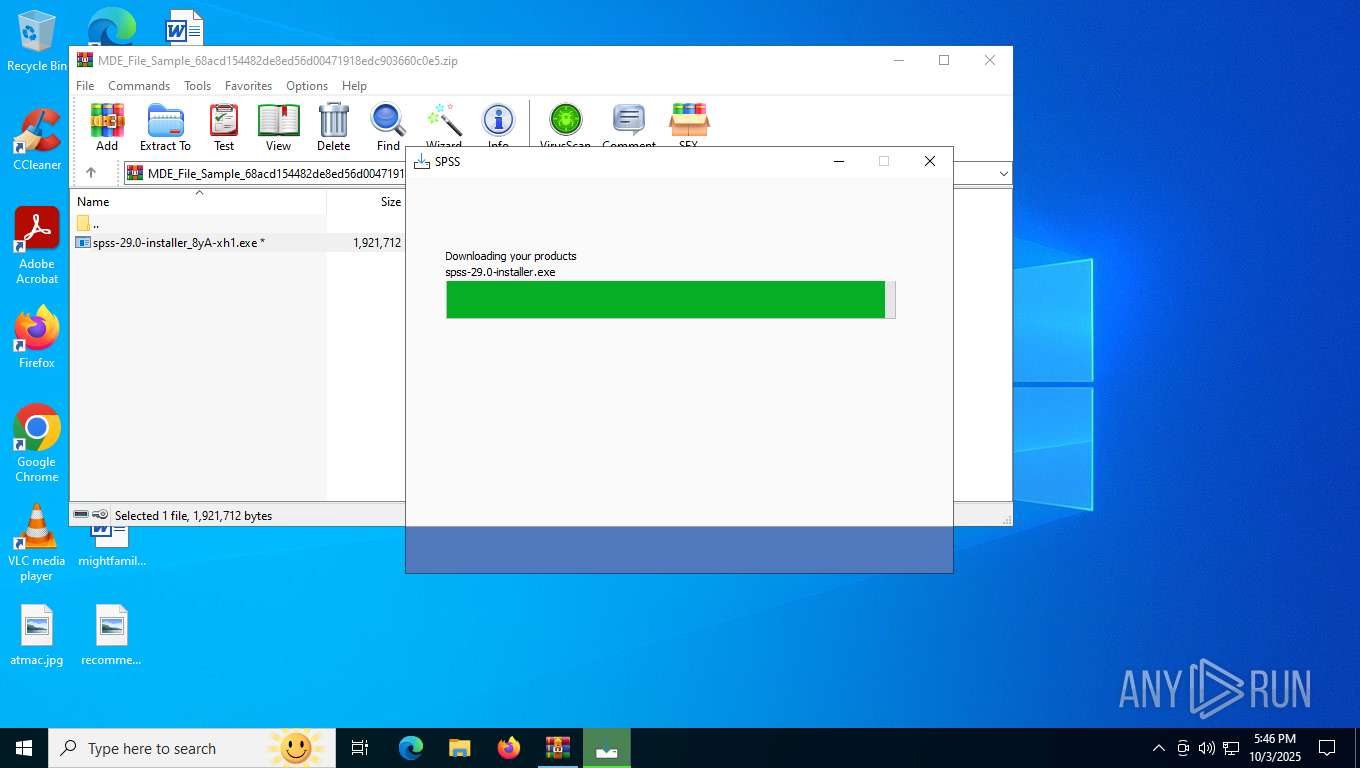Open the notification center icon
Viewport: 1360px width, 768px height.
1327,748
